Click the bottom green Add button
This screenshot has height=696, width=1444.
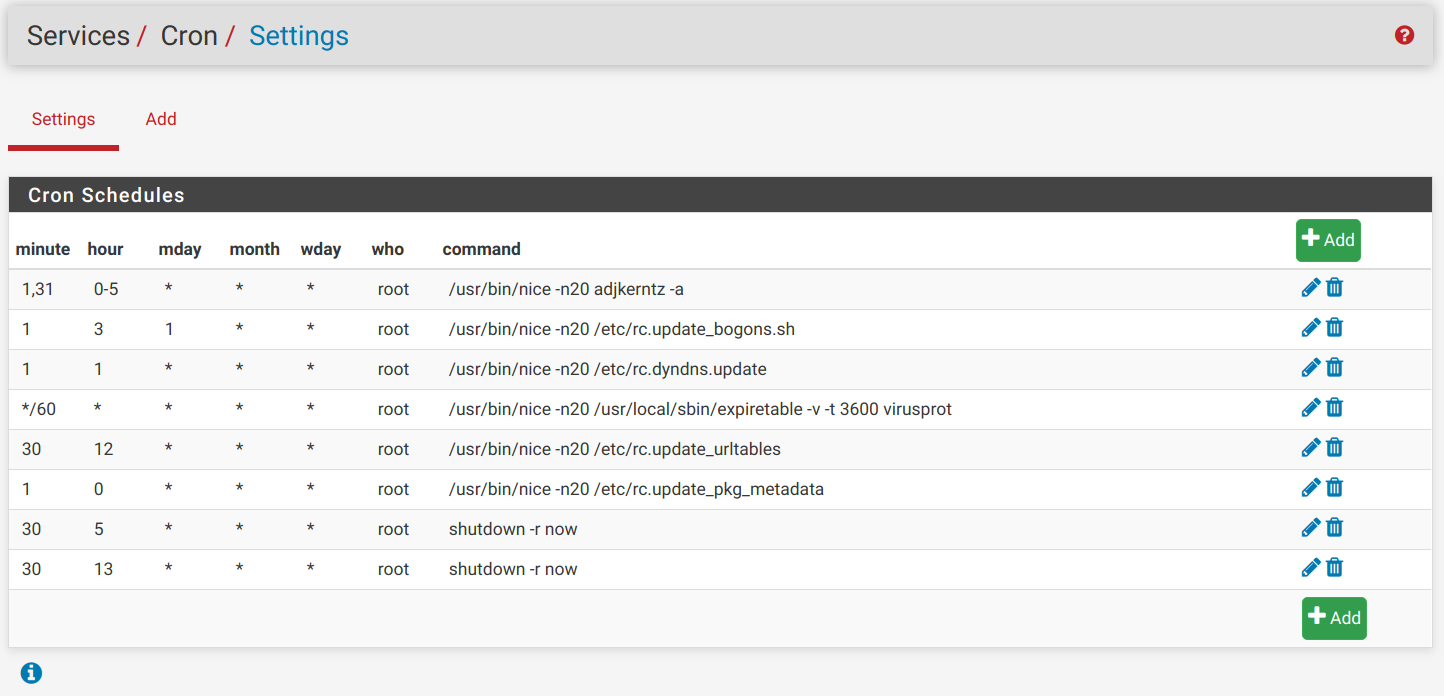tap(1334, 618)
